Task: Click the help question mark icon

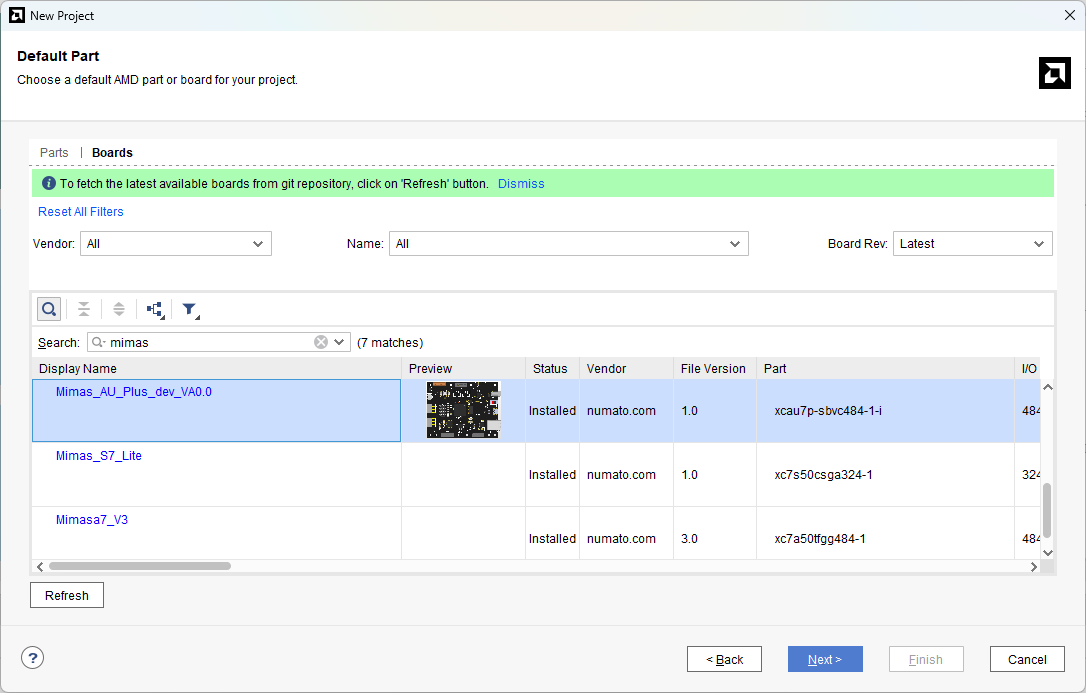Action: pyautogui.click(x=33, y=658)
